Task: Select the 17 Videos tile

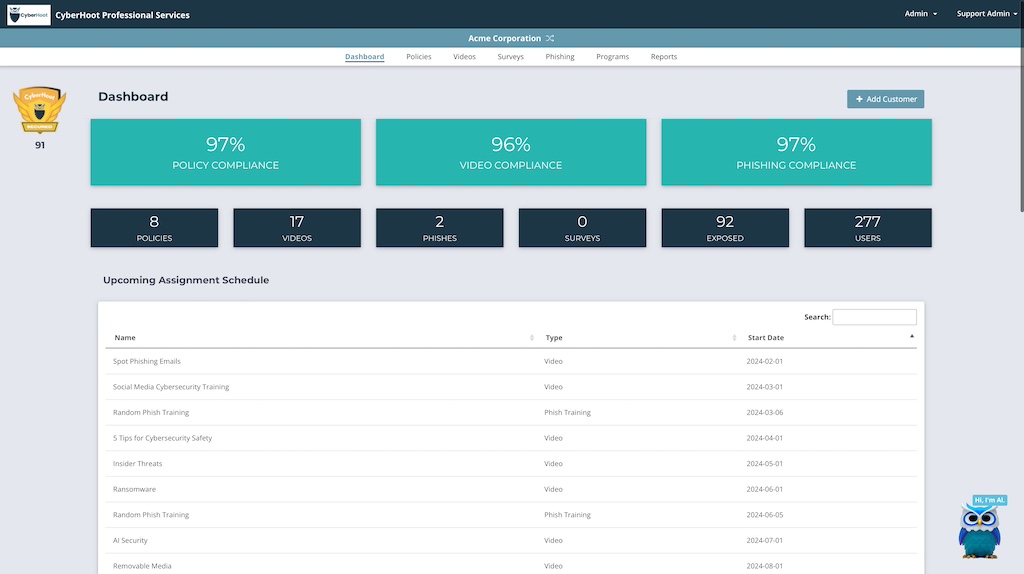Action: tap(297, 228)
